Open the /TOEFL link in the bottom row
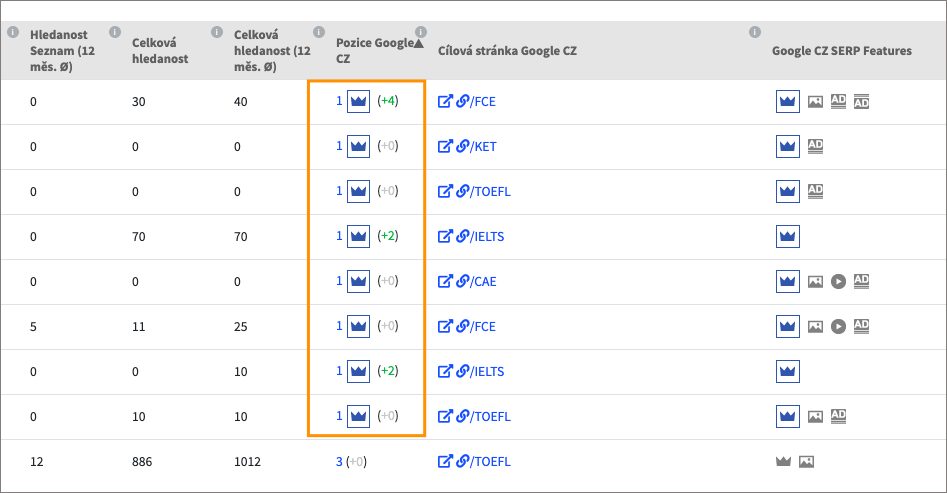Image resolution: width=947 pixels, height=493 pixels. point(490,462)
